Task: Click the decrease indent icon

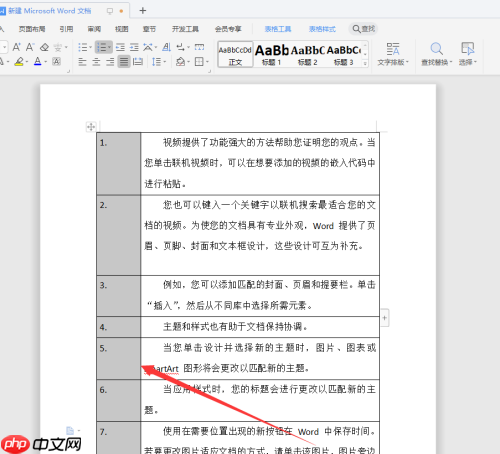Action: 120,47
